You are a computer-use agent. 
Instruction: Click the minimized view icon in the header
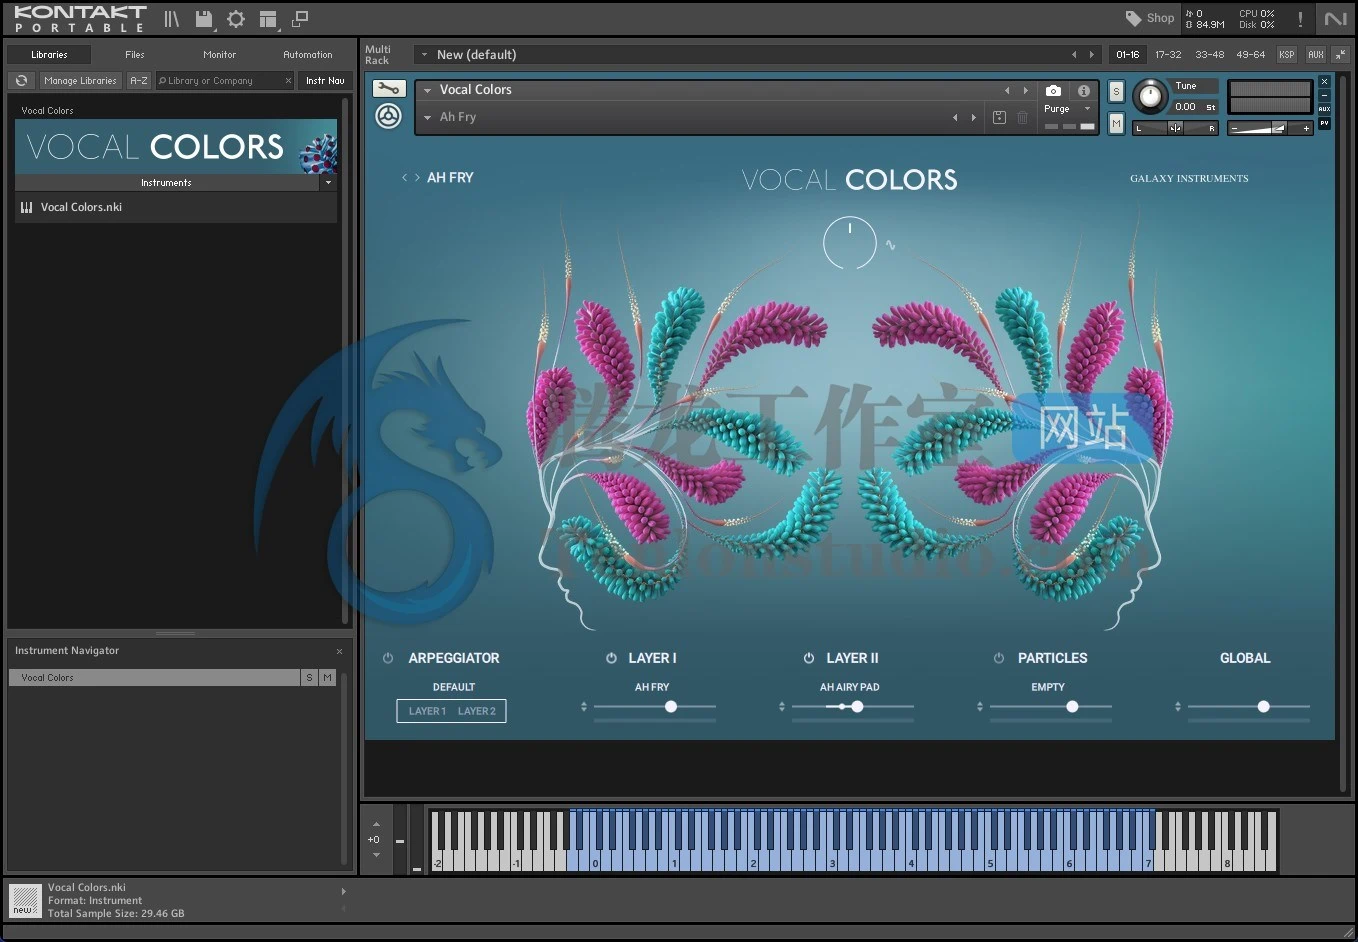tap(300, 18)
